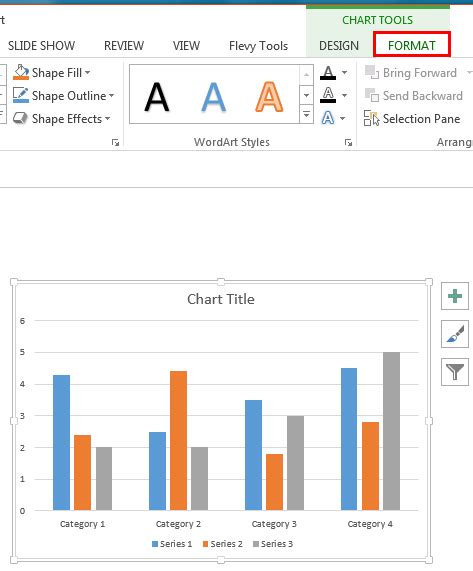Switch to the FORMAT tab
Screen dimensions: 473x571
pos(412,46)
